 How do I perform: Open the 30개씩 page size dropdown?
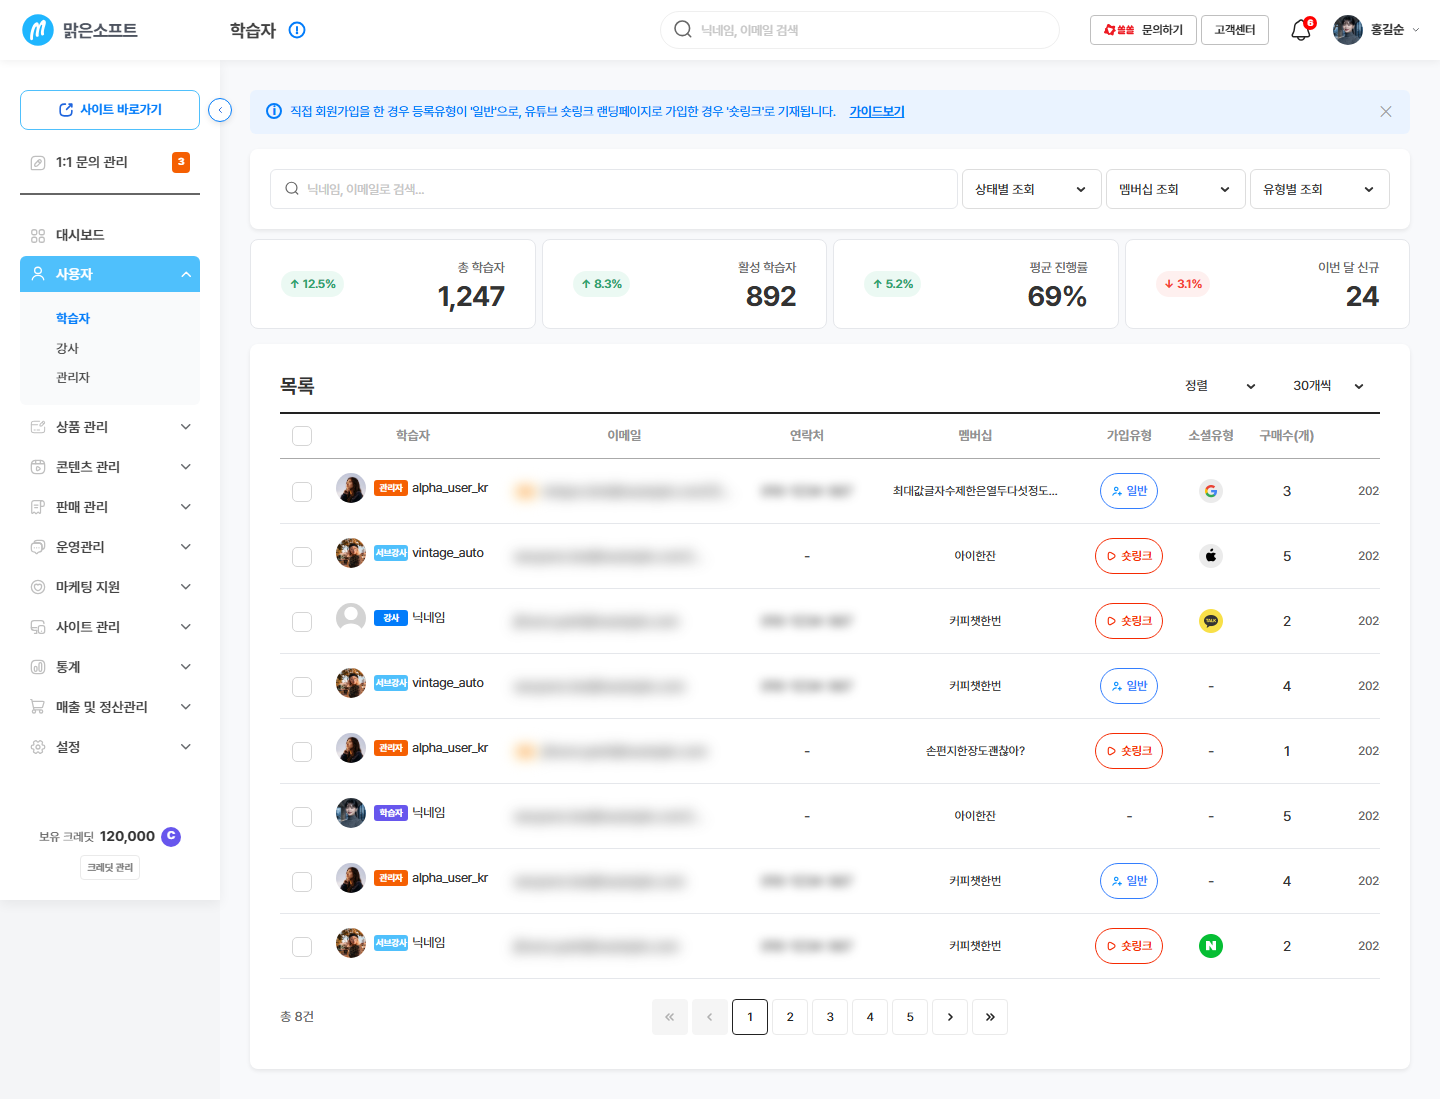tap(1329, 386)
